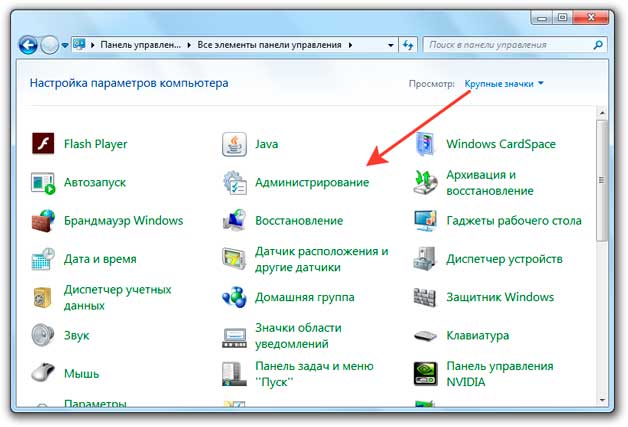The width and height of the screenshot is (628, 427).
Task: Click the Control Panel icon in address bar
Action: [x=79, y=44]
